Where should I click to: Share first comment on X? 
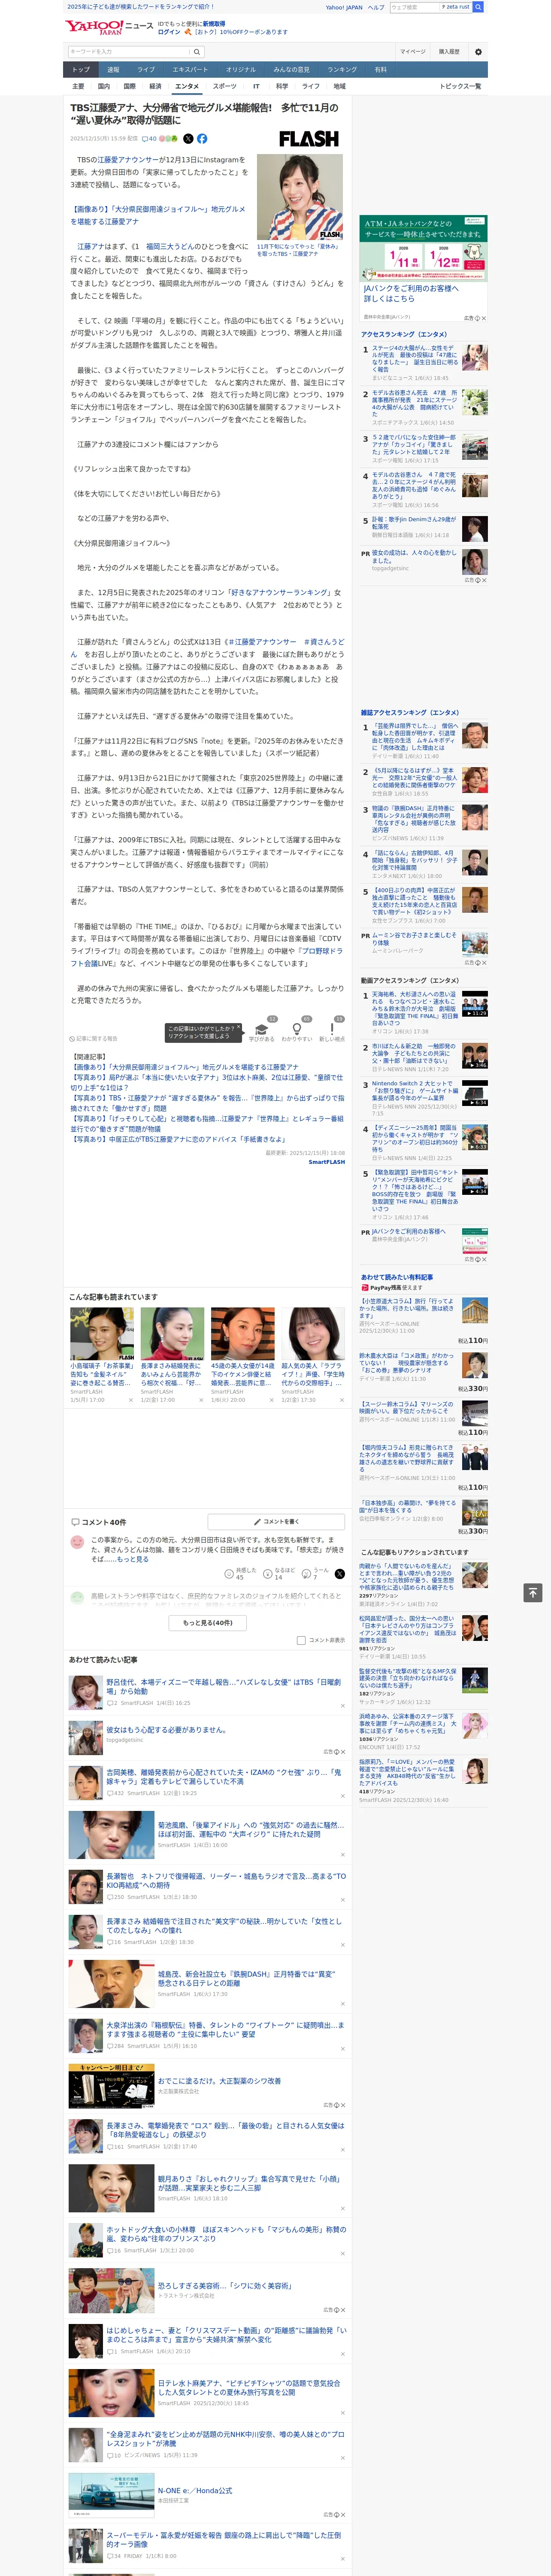click(340, 1573)
